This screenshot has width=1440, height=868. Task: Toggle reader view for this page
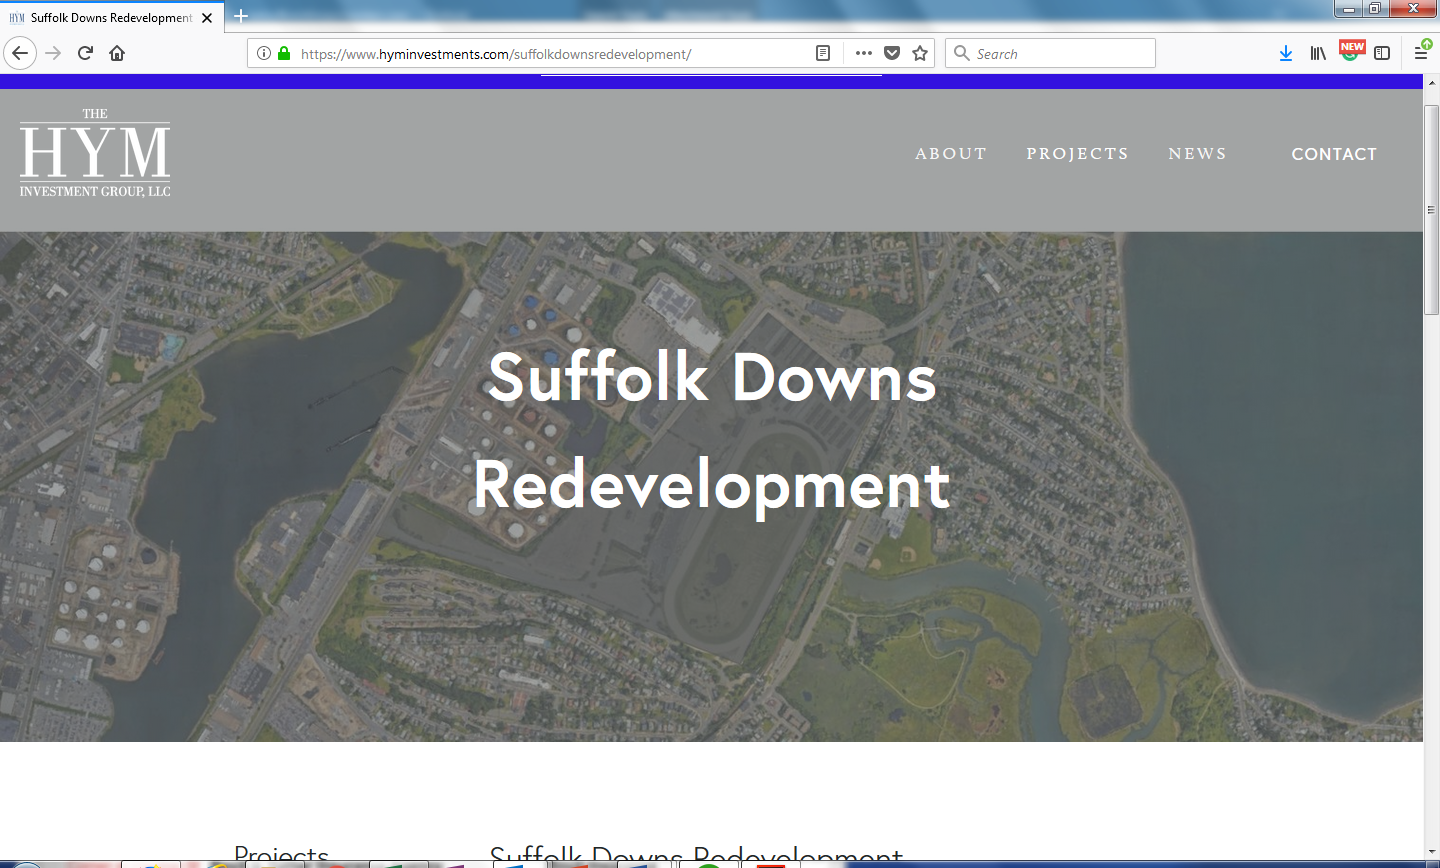pyautogui.click(x=823, y=53)
